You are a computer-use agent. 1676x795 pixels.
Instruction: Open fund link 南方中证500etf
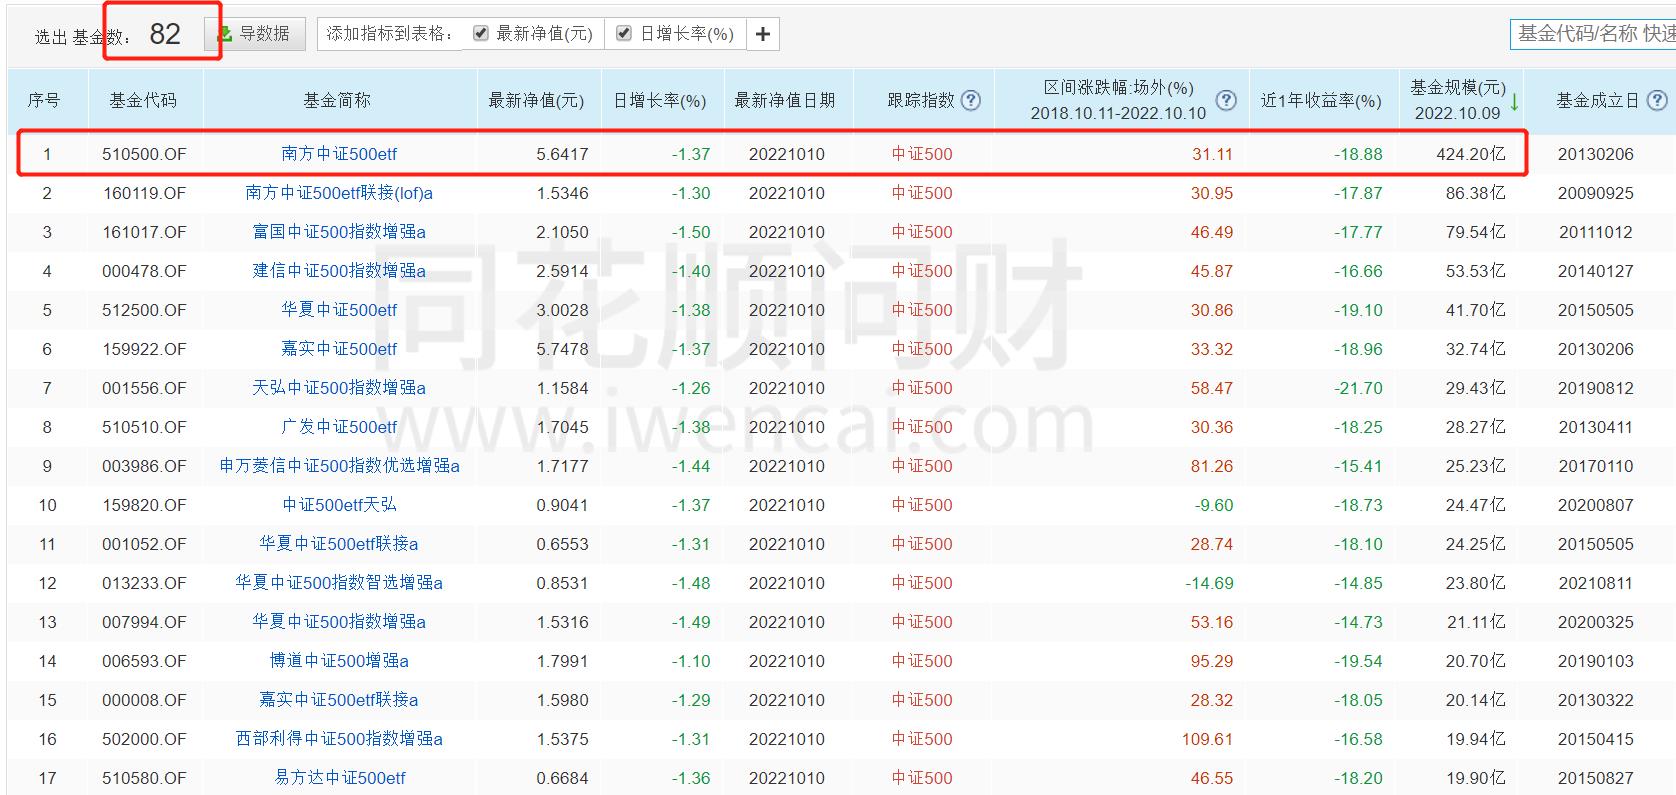(x=339, y=154)
